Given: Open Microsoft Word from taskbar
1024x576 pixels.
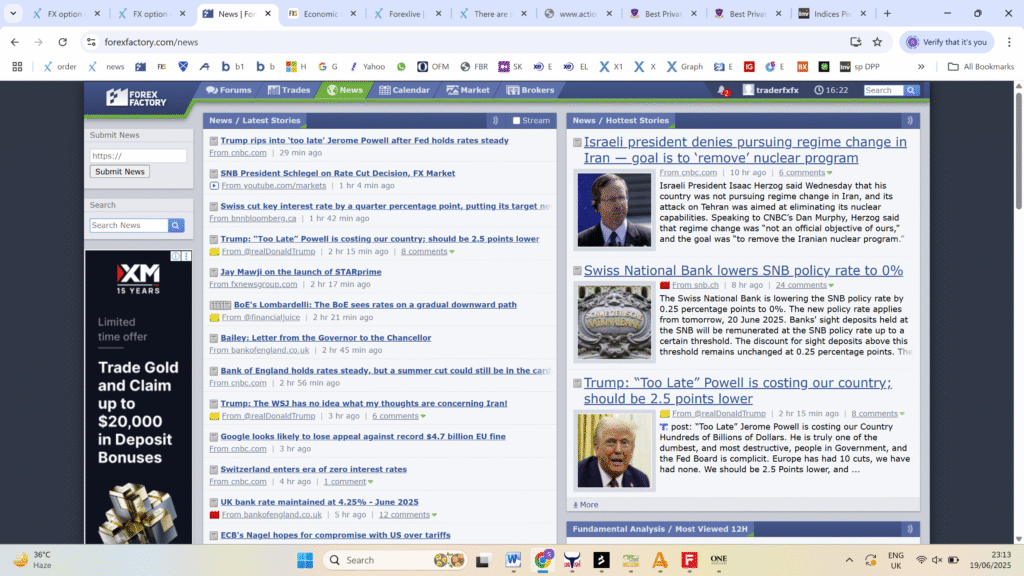Looking at the screenshot, I should point(513,560).
